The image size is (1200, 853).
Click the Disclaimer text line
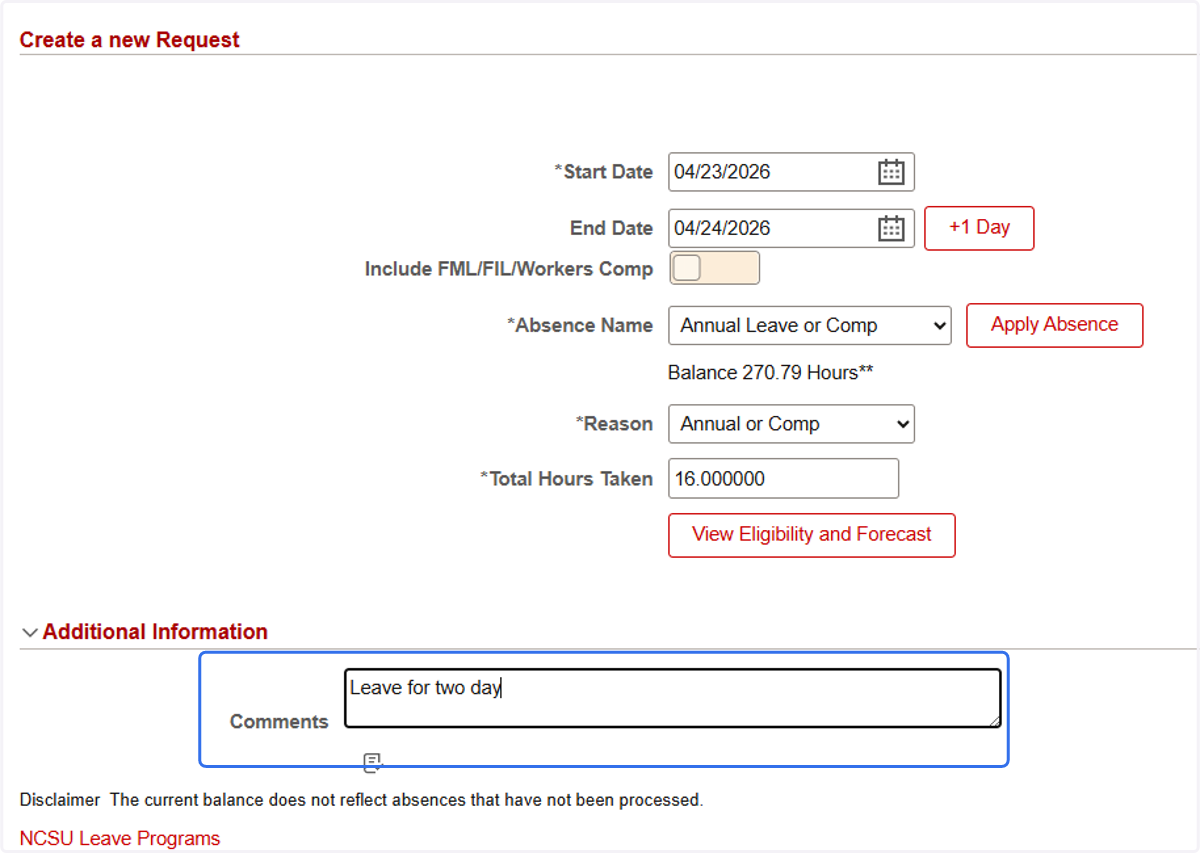coord(361,800)
